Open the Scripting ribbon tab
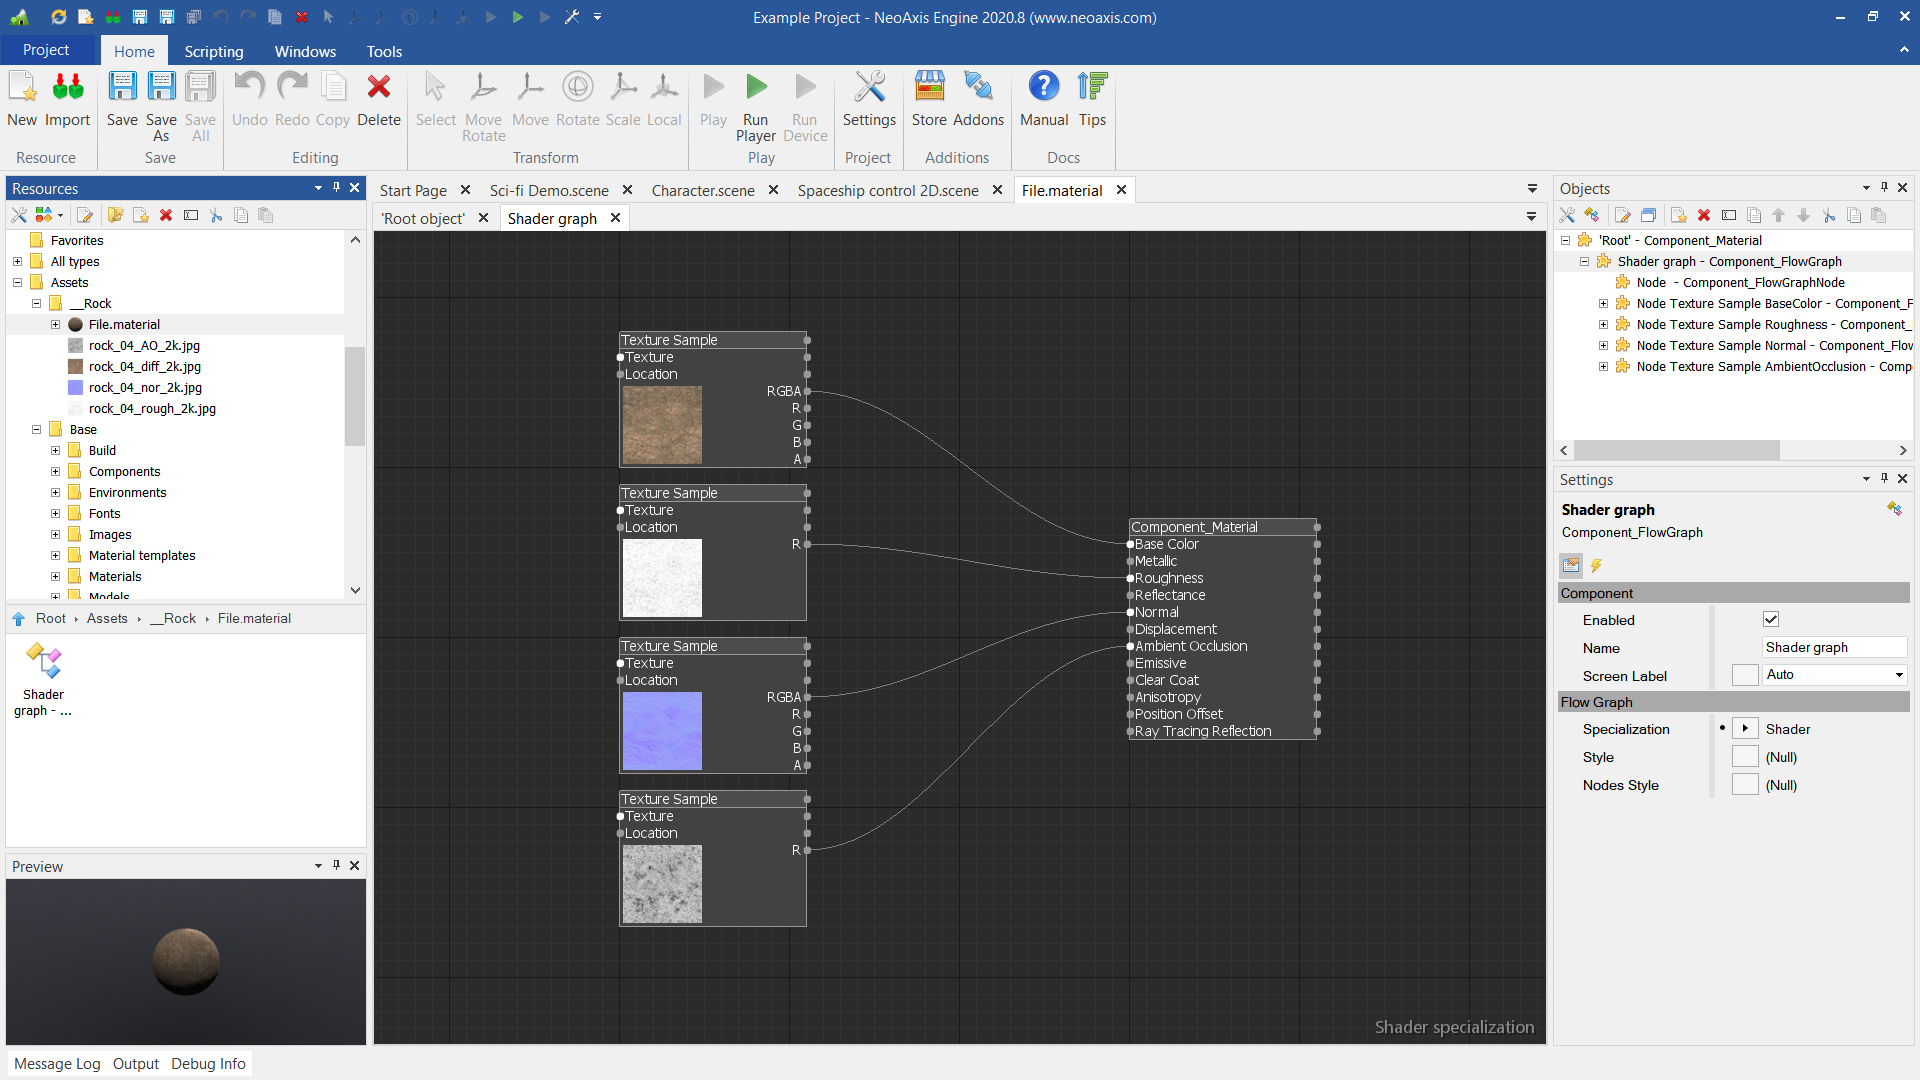 click(x=213, y=51)
